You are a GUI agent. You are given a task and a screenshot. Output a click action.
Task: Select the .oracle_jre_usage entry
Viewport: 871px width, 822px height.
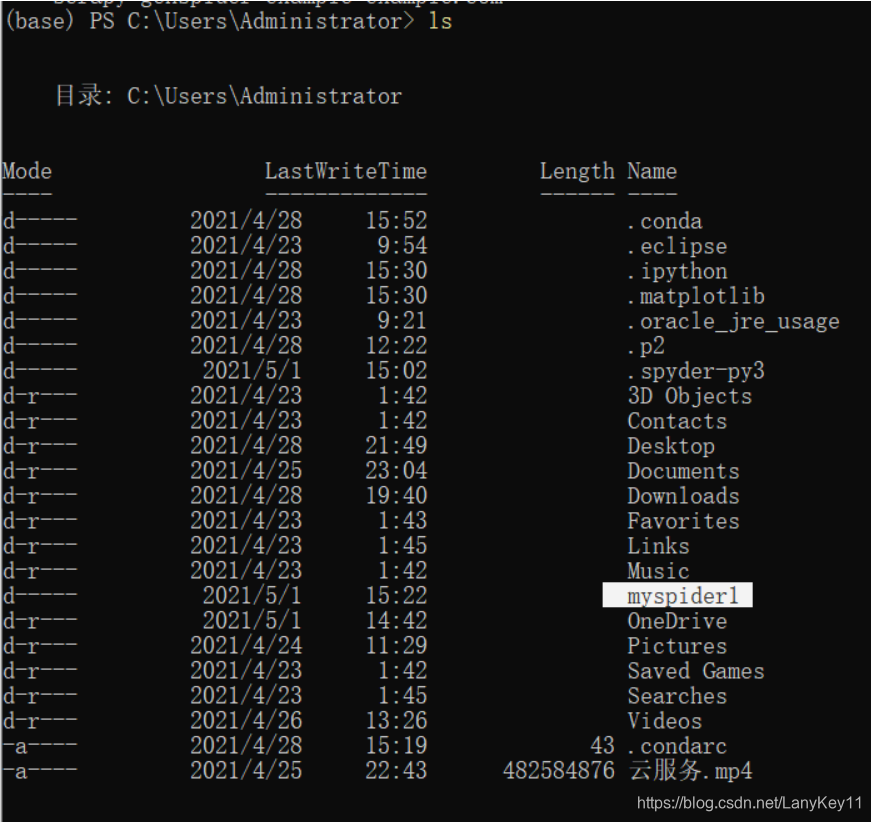(x=733, y=321)
